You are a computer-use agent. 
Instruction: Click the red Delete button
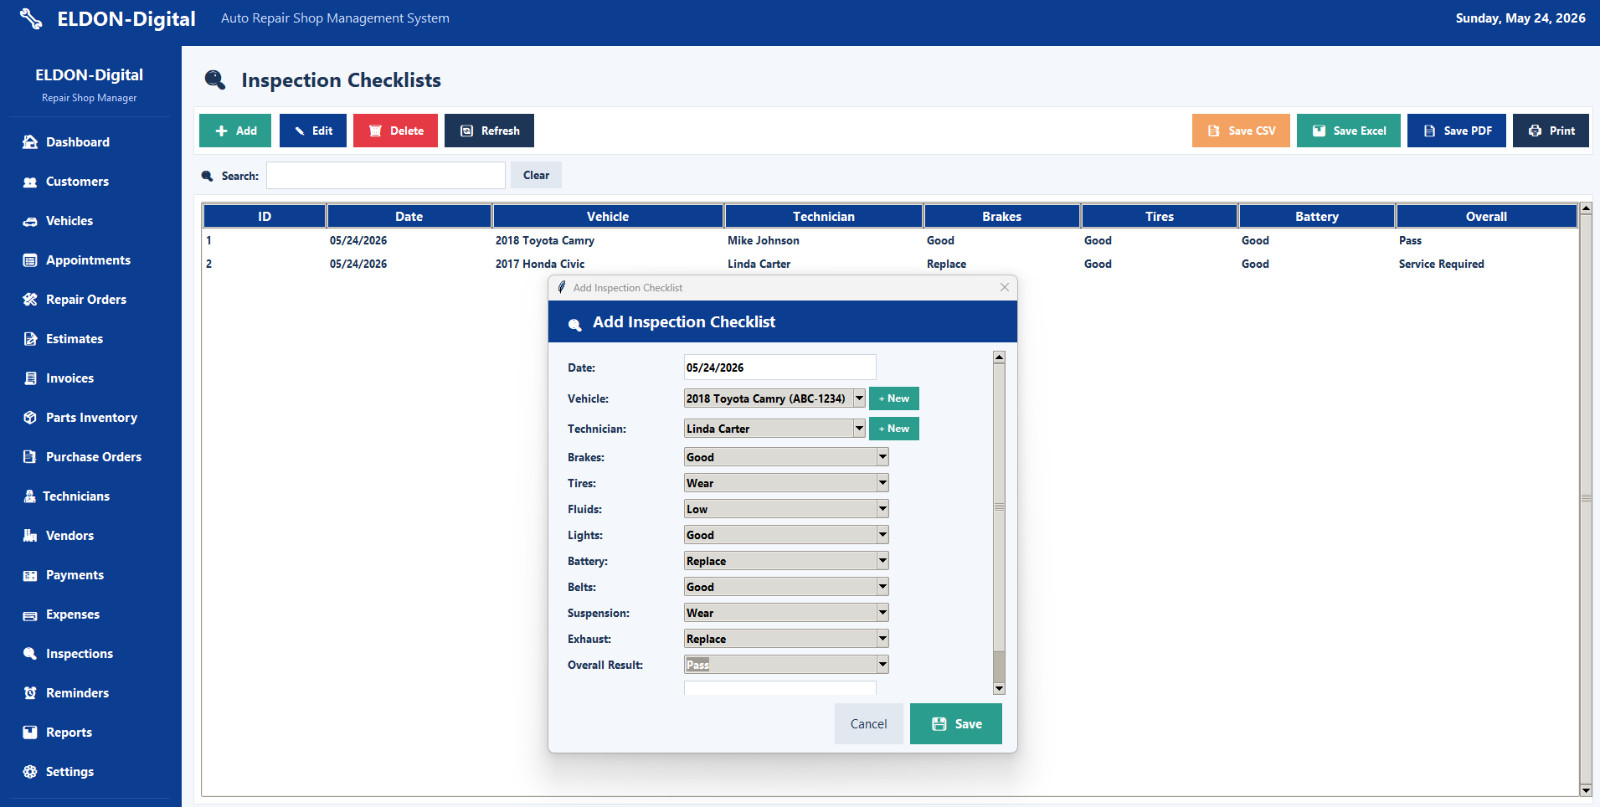click(x=395, y=131)
